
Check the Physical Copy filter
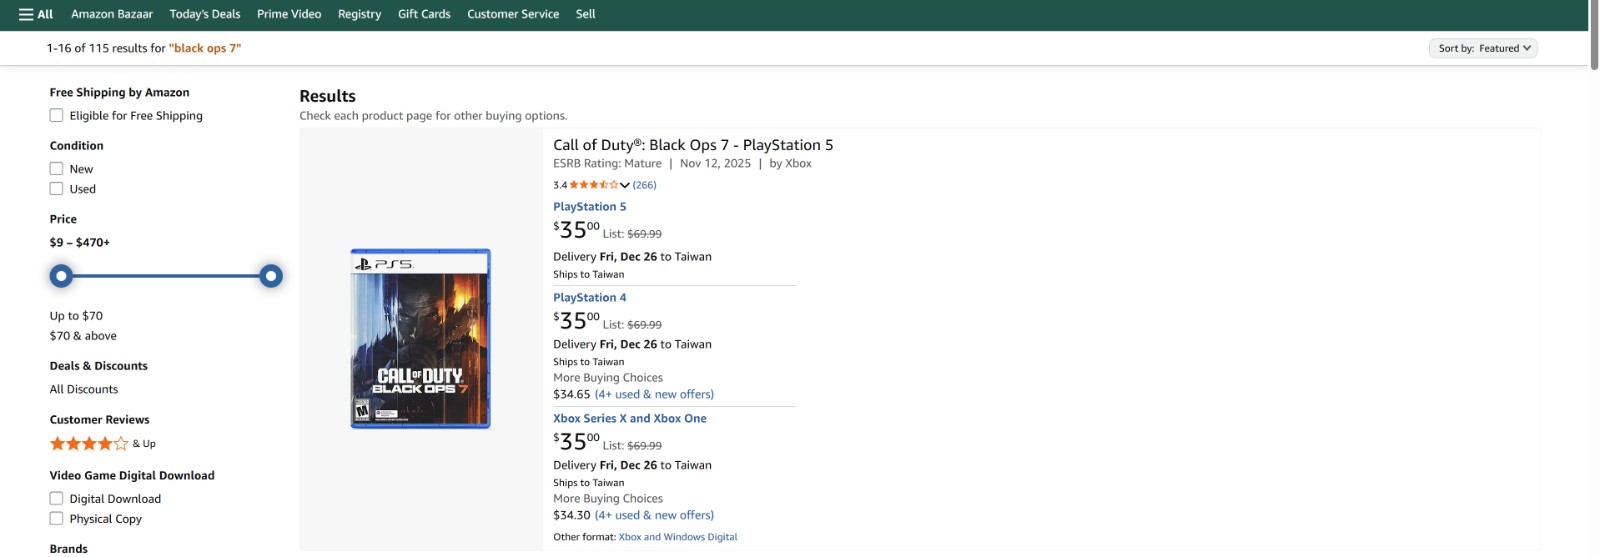tap(57, 519)
